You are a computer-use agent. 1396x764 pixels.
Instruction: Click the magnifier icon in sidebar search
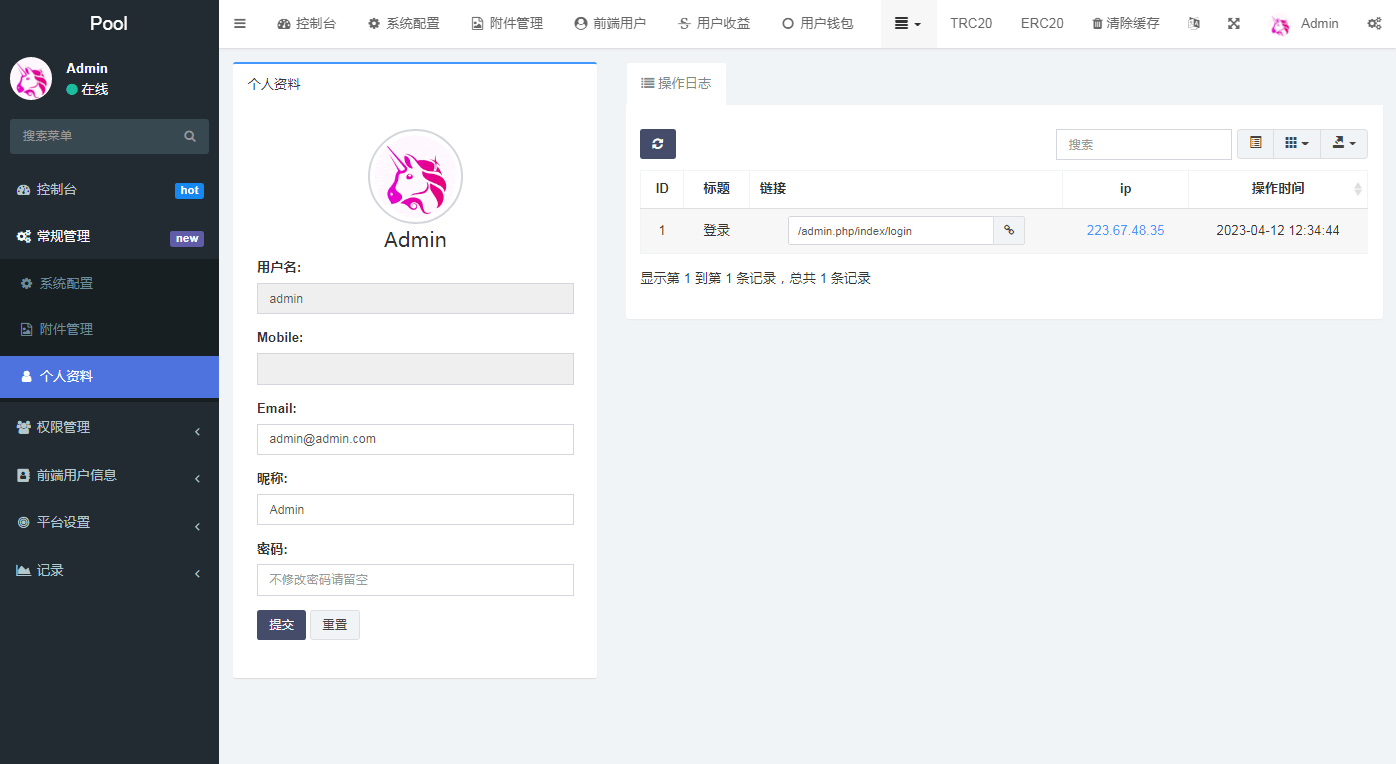[190, 136]
